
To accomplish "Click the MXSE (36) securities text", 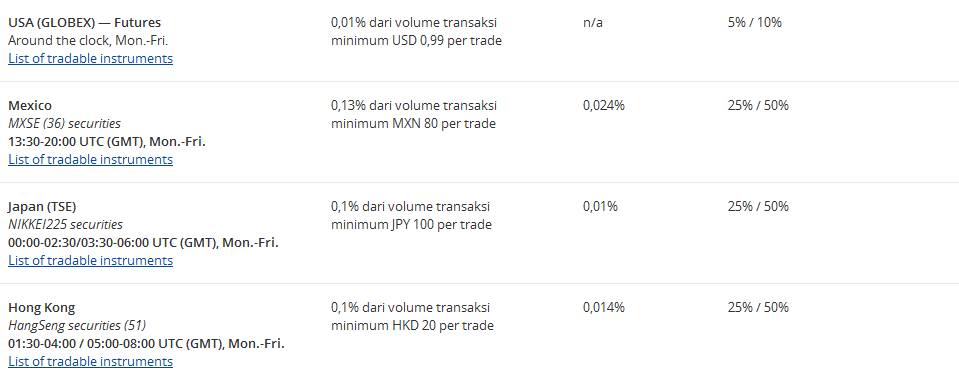I will point(64,124).
